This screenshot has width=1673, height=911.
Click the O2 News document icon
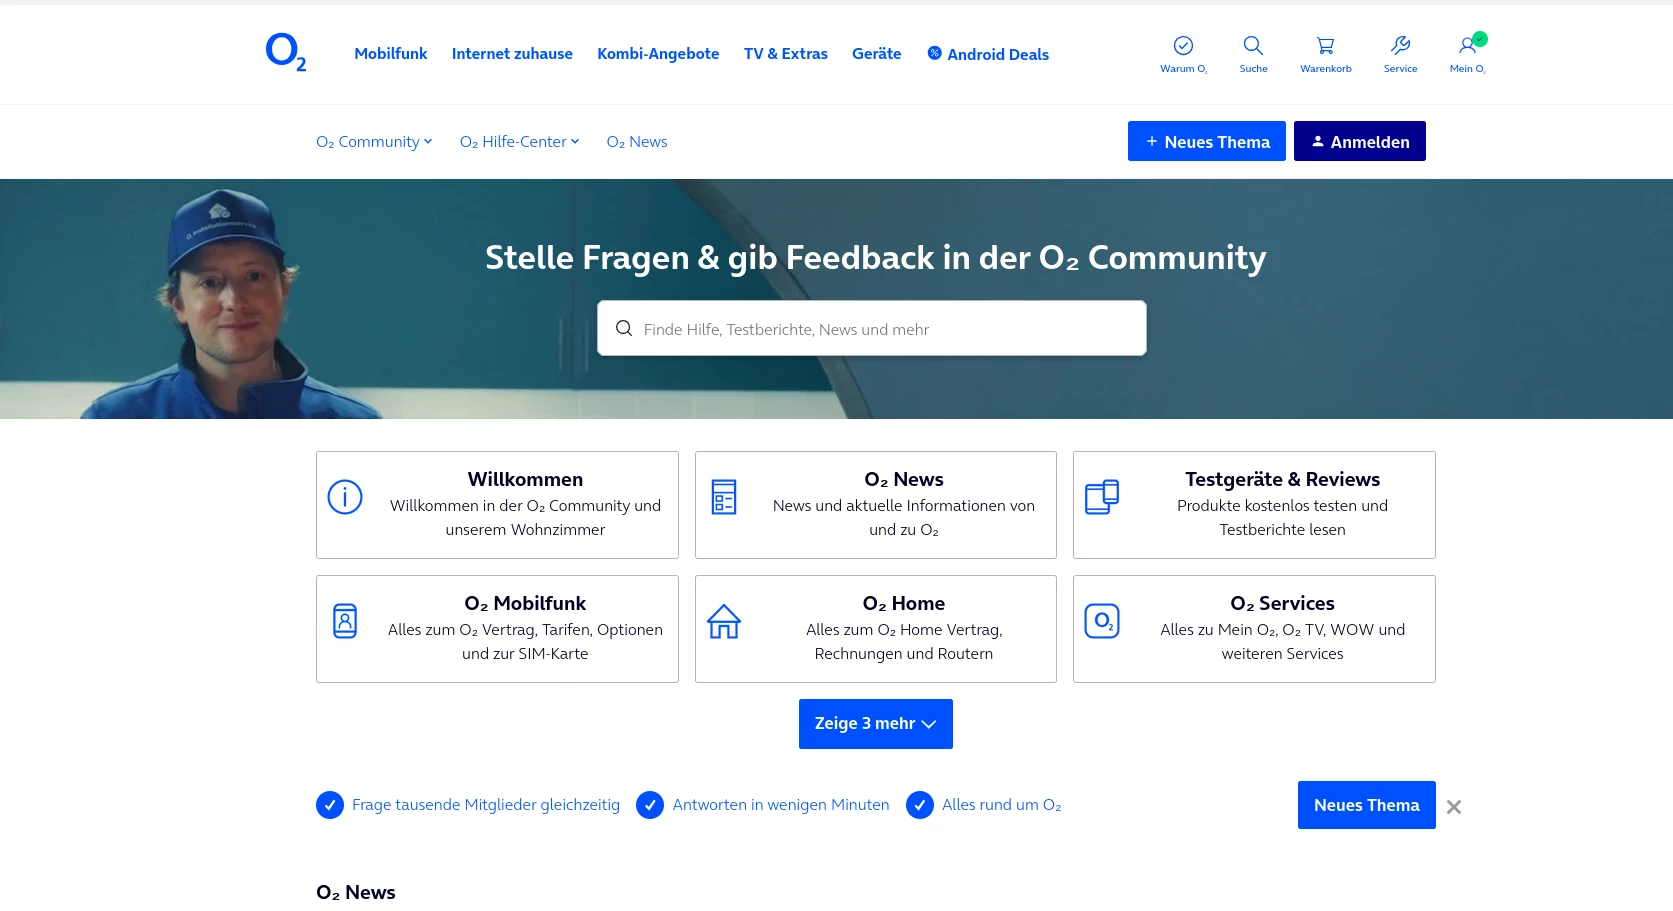click(x=724, y=497)
